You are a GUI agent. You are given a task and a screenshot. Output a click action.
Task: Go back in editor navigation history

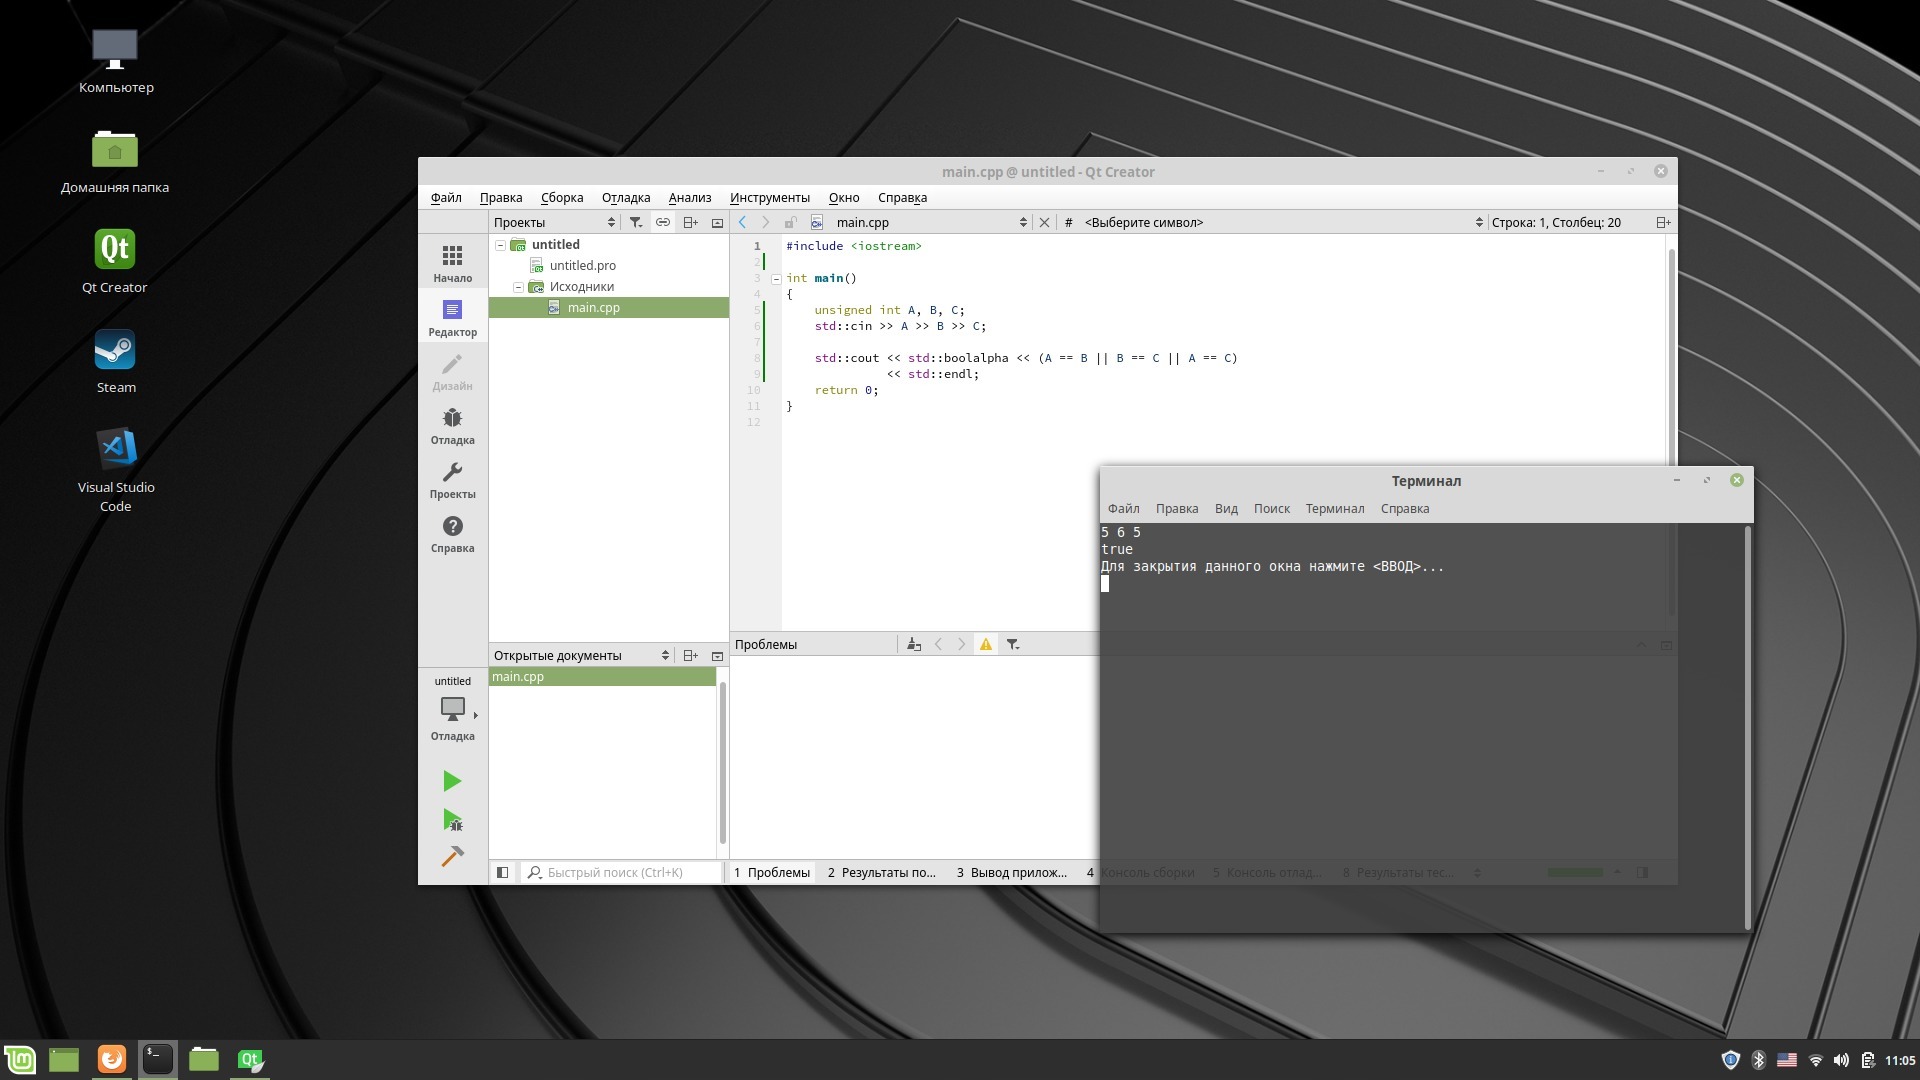[x=742, y=222]
